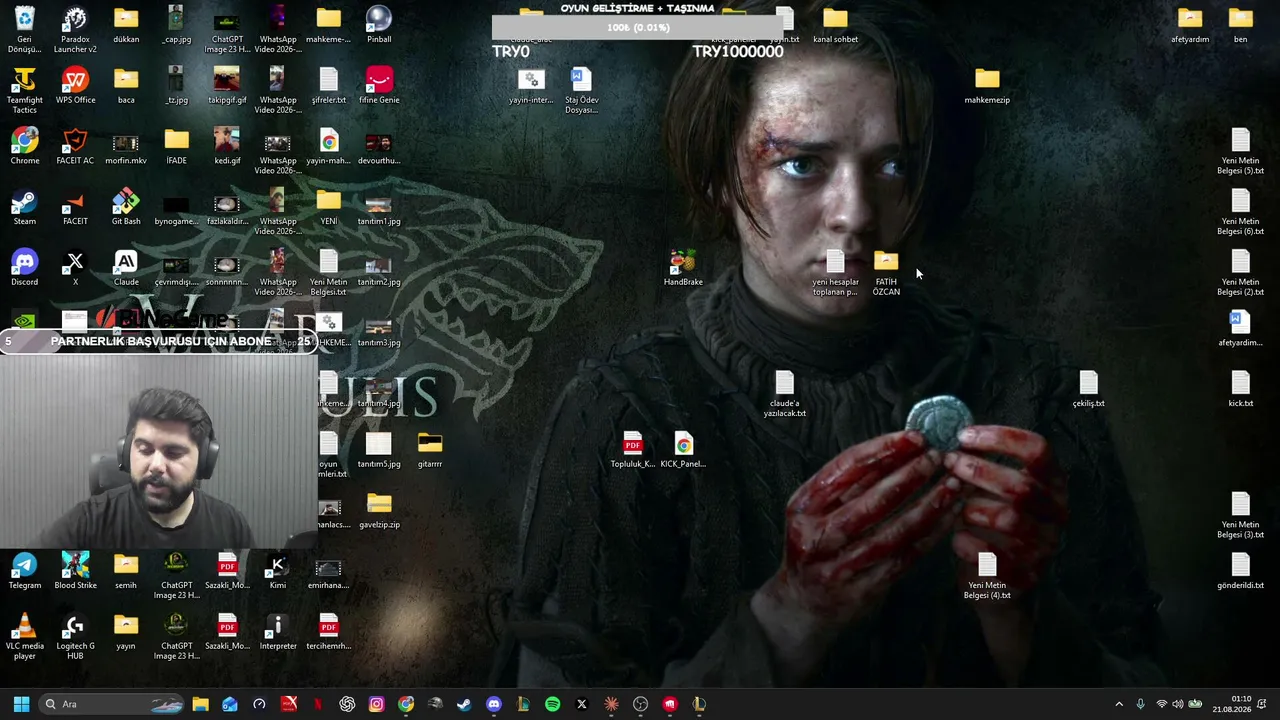Open the Windows Start menu
This screenshot has height=720, width=1280.
point(21,704)
